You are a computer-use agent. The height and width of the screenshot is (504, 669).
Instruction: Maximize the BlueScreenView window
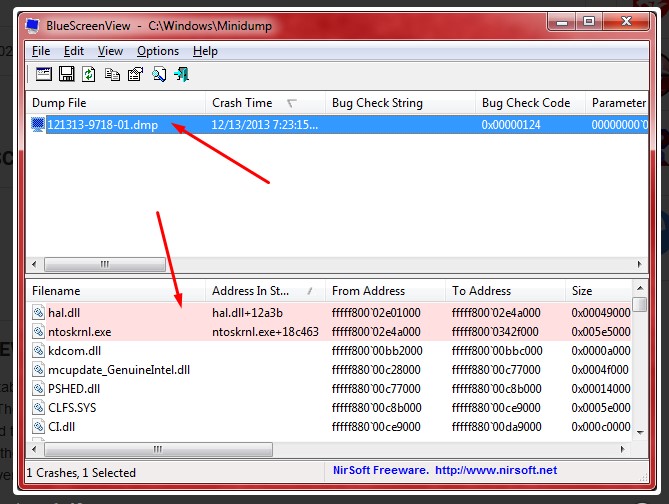click(x=589, y=21)
